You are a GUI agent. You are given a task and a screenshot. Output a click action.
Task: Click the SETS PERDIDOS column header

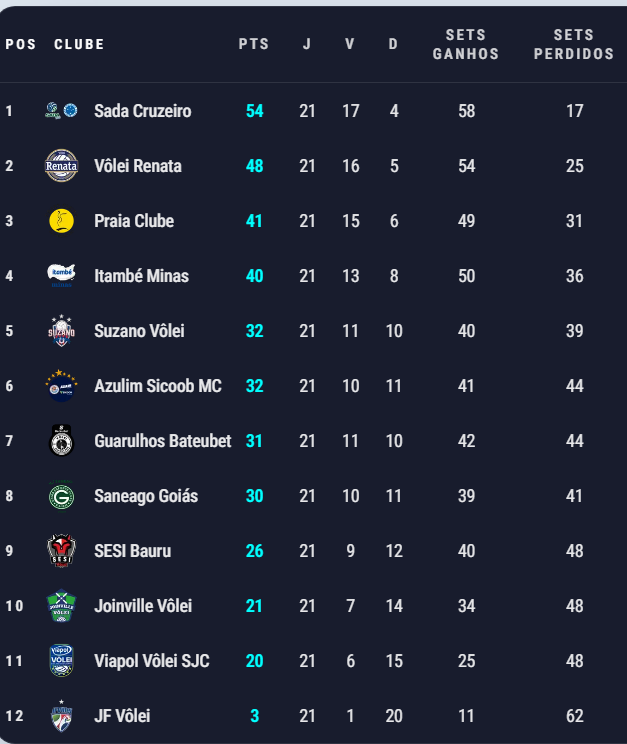click(x=574, y=45)
